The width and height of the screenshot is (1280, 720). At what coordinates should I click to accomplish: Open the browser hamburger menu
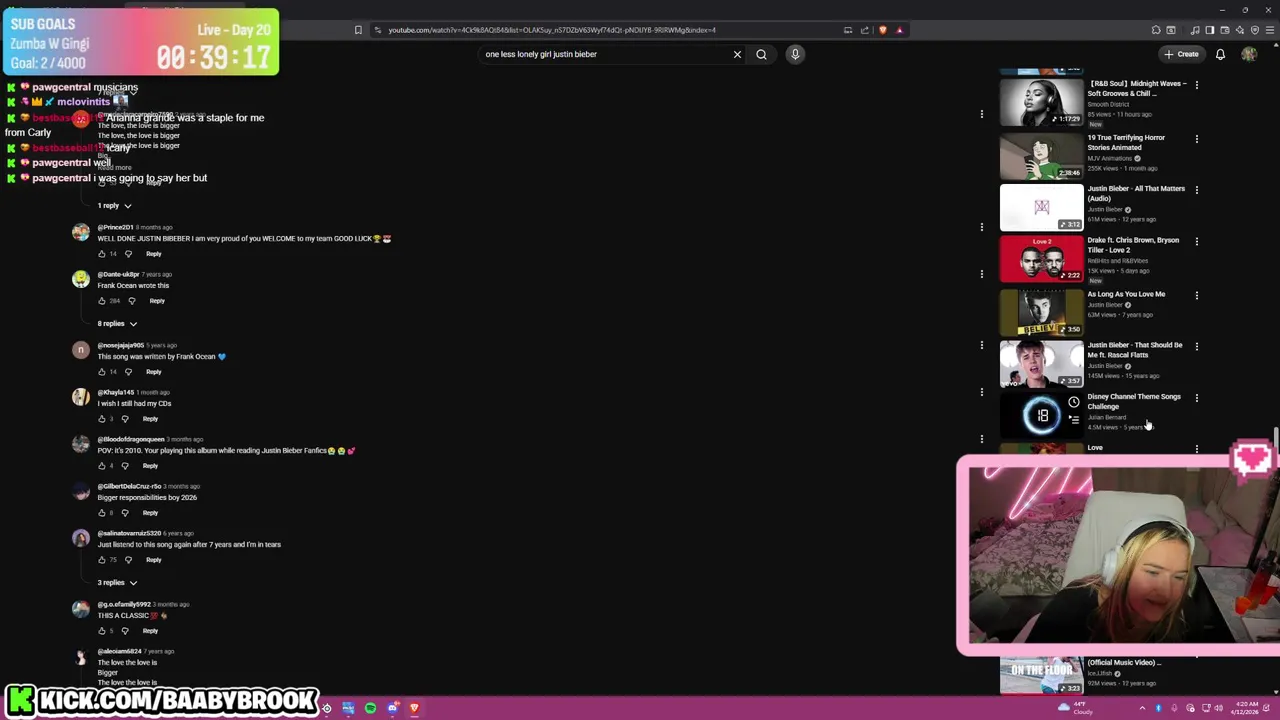tap(1270, 30)
